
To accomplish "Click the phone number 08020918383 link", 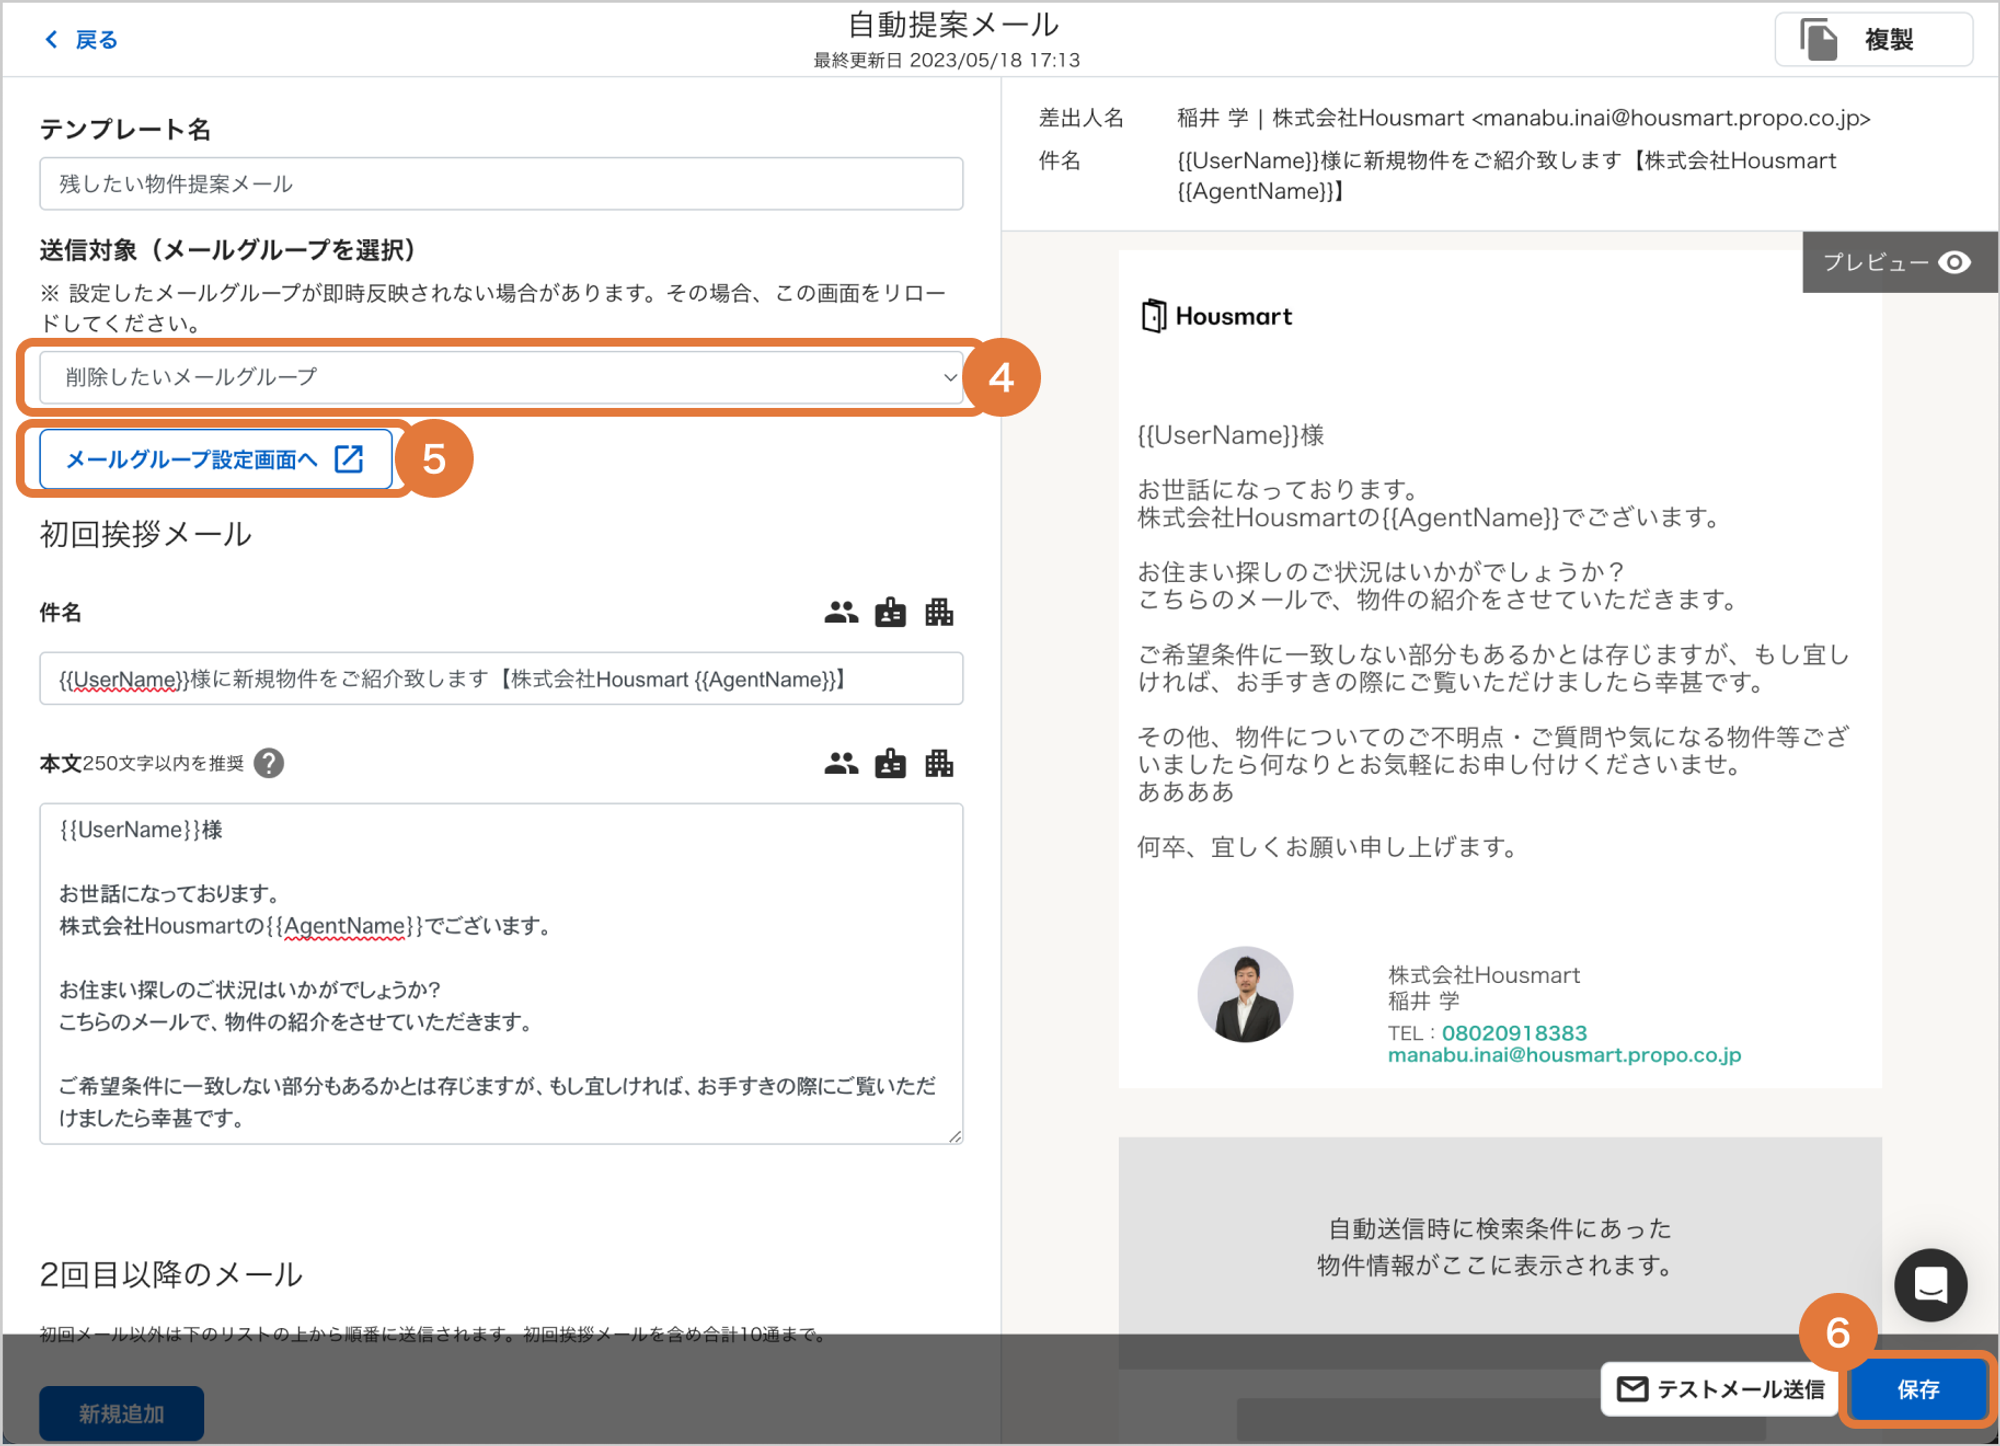I will coord(1514,1033).
